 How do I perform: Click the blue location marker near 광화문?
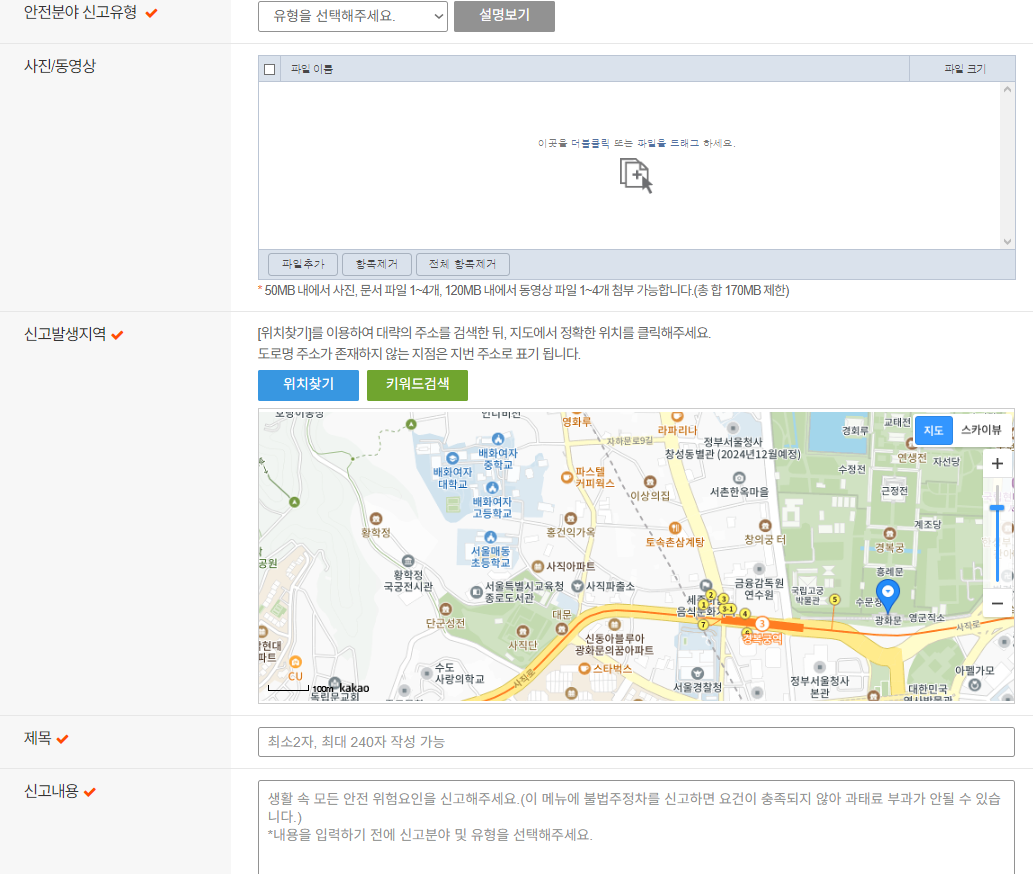click(x=888, y=592)
